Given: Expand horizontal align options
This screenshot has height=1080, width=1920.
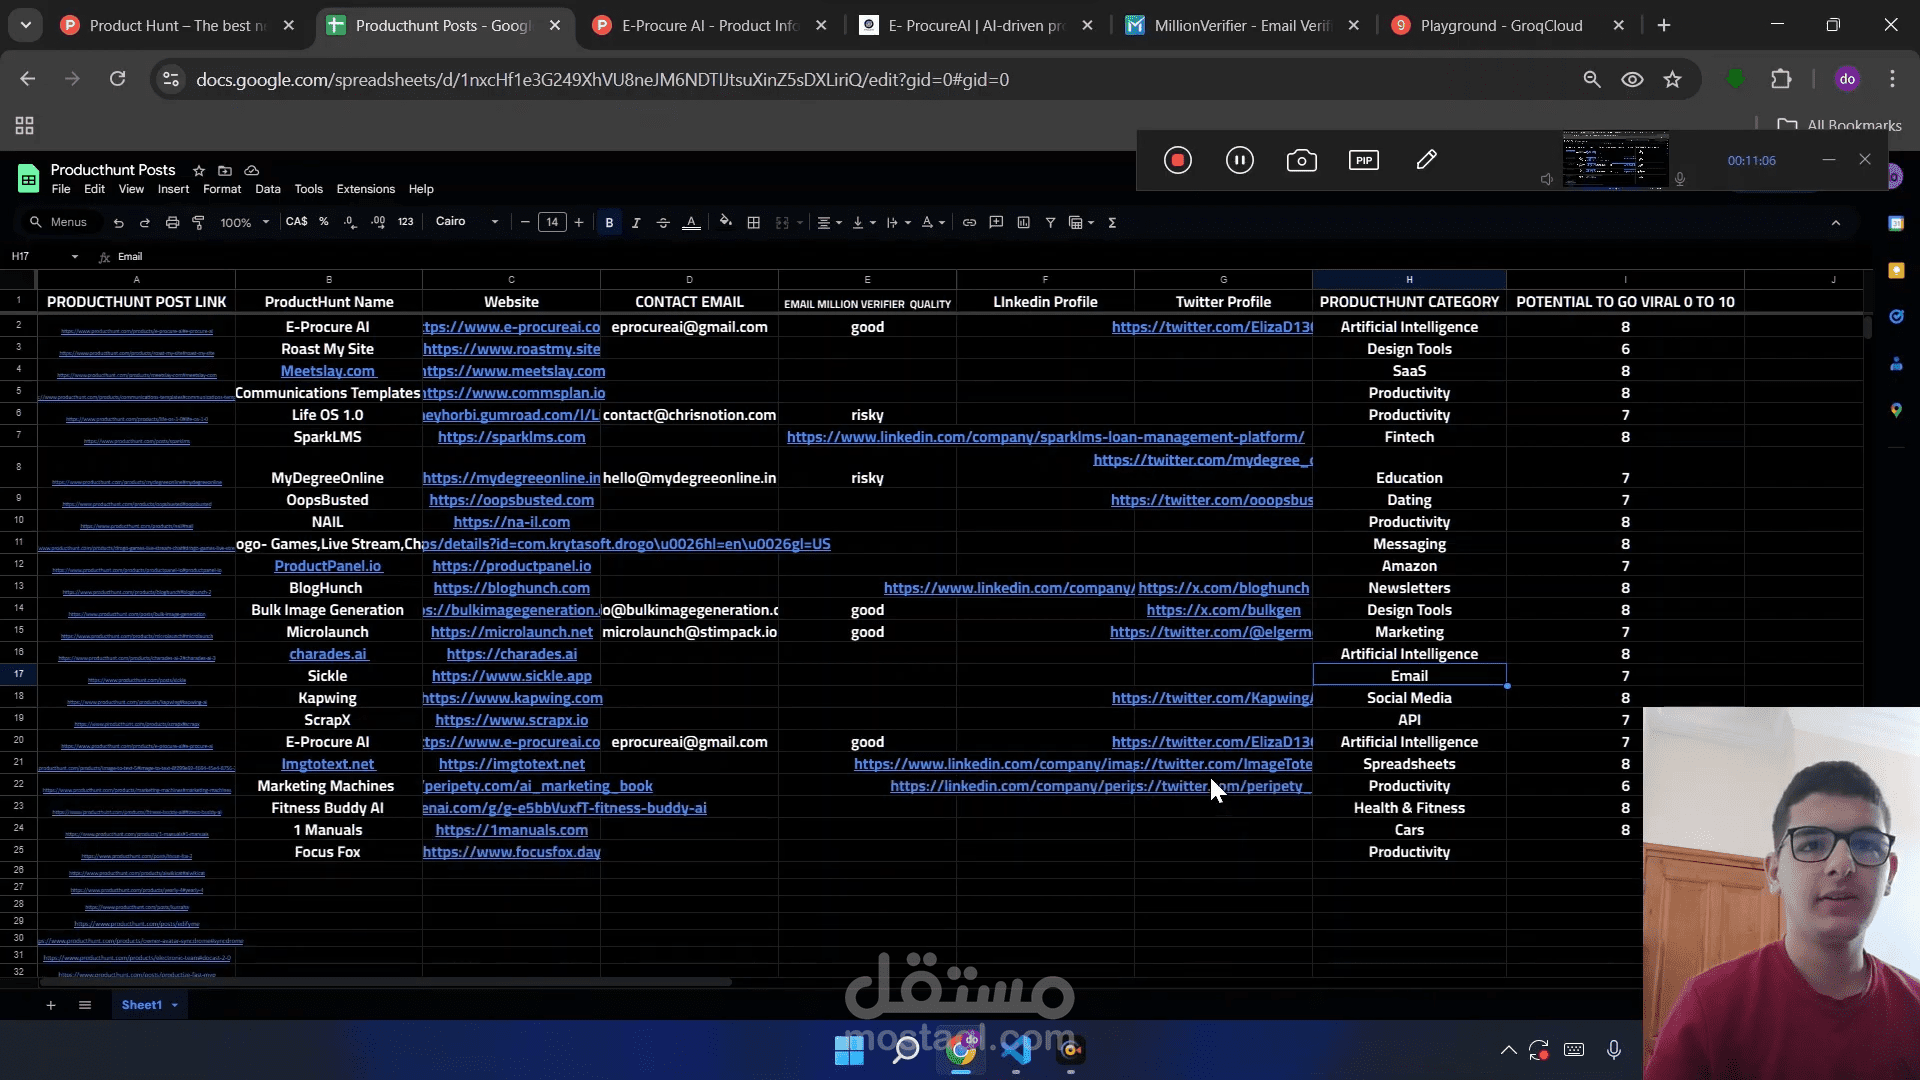Looking at the screenshot, I should coord(829,222).
